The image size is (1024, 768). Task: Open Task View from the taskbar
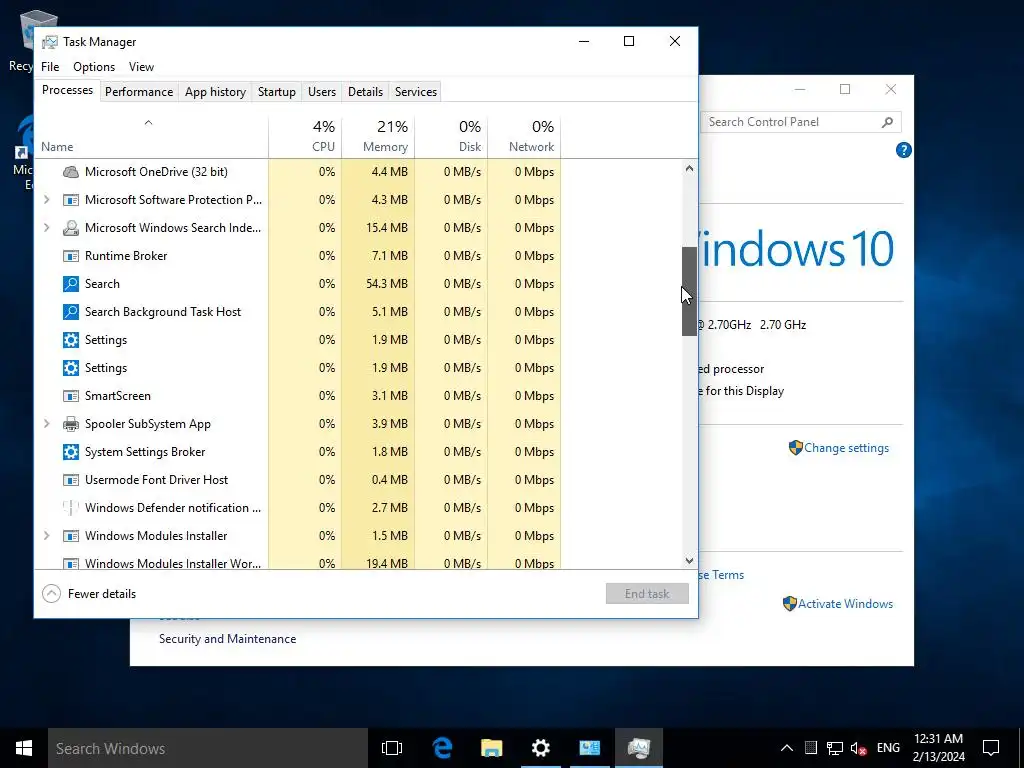[392, 748]
